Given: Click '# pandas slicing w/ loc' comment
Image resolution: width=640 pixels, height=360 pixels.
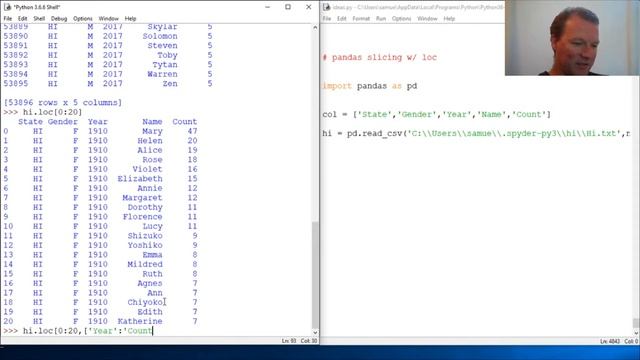Looking at the screenshot, I should (380, 57).
